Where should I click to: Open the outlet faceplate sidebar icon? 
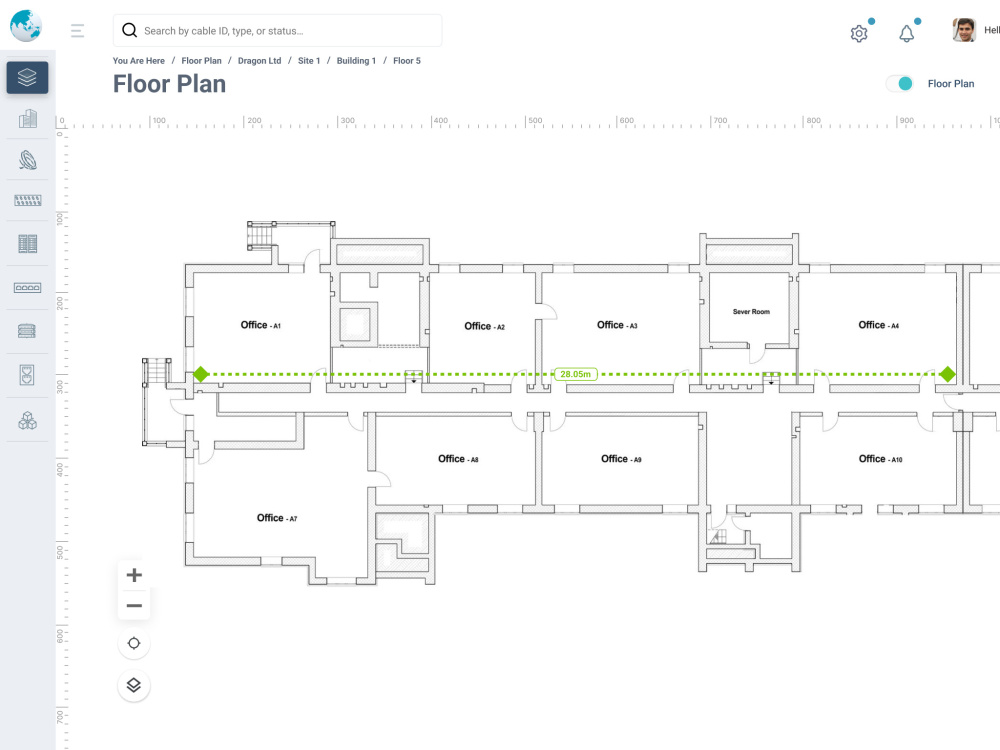(27, 375)
